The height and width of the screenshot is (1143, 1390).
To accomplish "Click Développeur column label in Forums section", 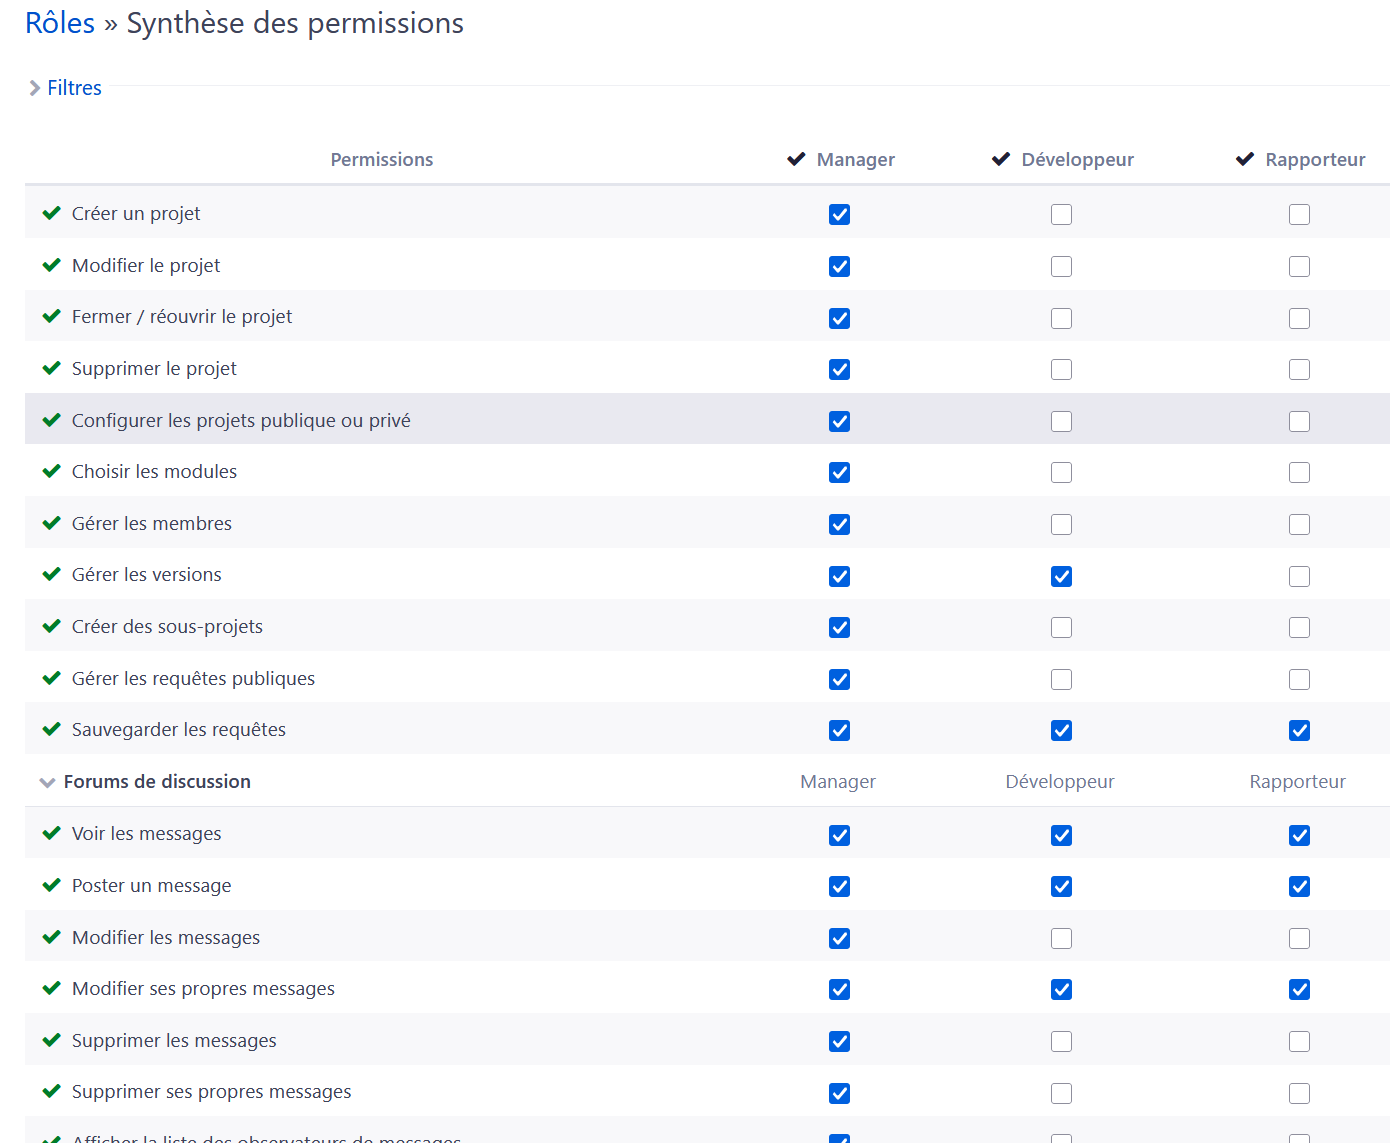I will 1059,781.
